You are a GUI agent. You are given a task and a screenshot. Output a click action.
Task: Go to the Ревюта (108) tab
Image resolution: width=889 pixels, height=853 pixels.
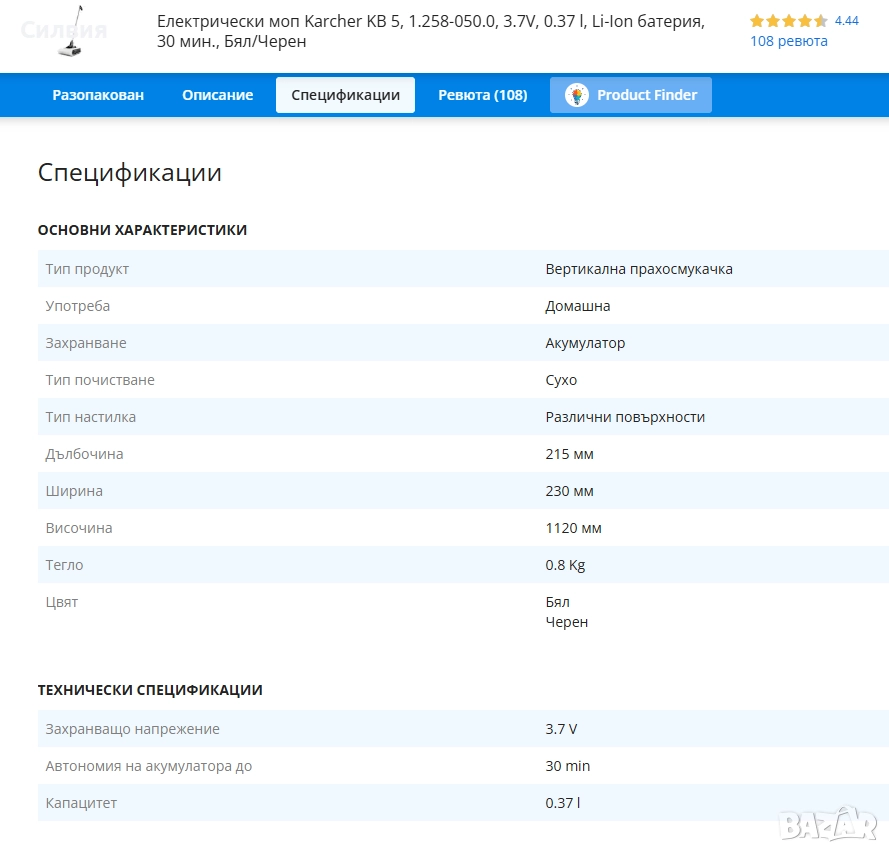(x=482, y=95)
